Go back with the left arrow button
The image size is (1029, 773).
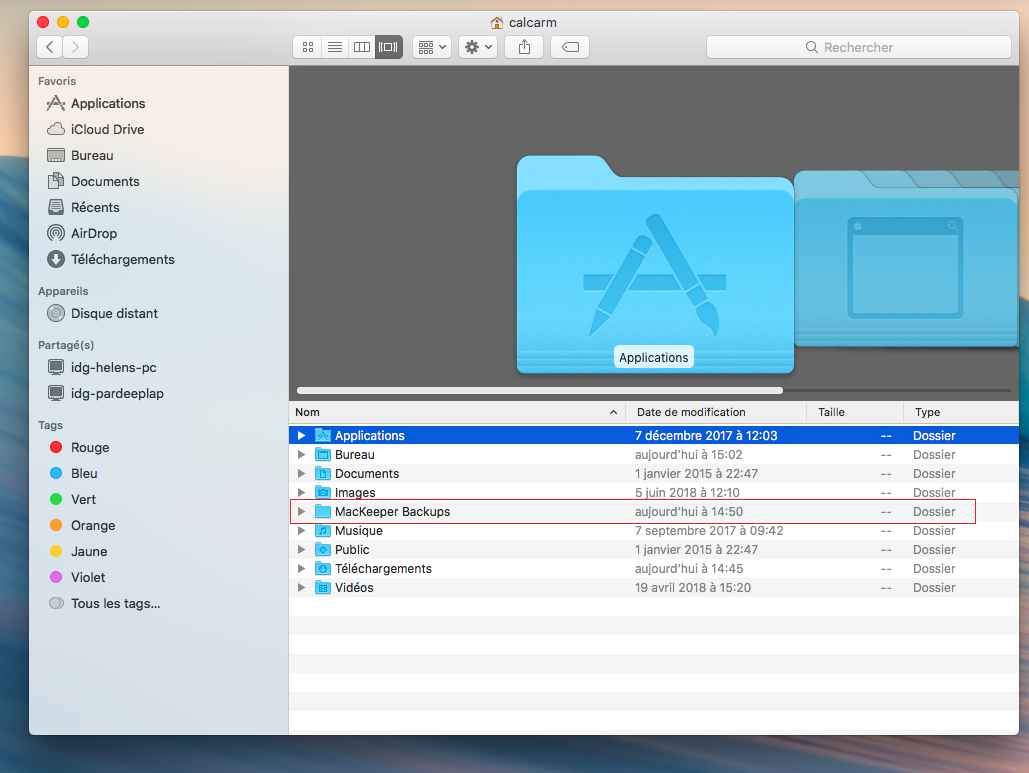(x=49, y=47)
